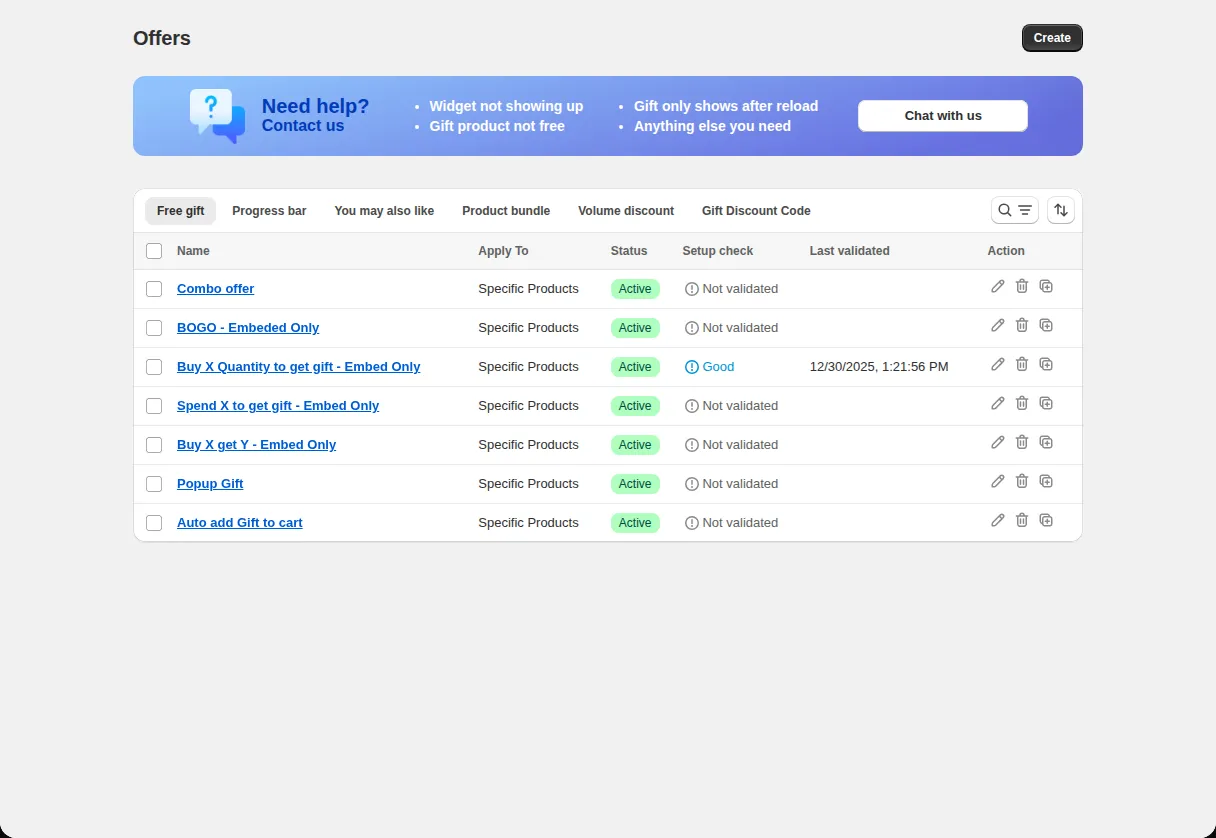1216x838 pixels.
Task: Go to the Volume discount tab
Action: tap(626, 211)
